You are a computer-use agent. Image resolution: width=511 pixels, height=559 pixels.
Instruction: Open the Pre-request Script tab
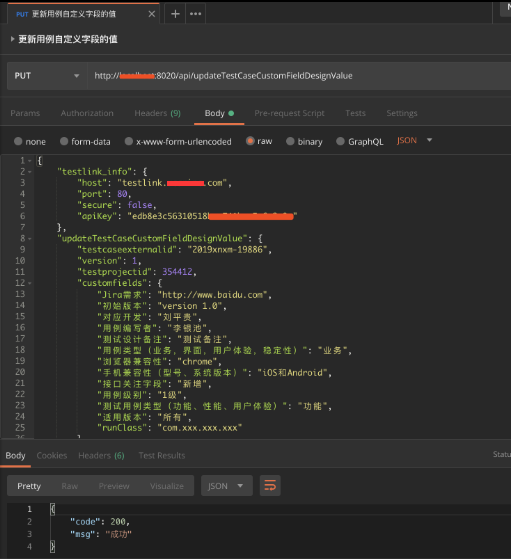click(x=289, y=113)
